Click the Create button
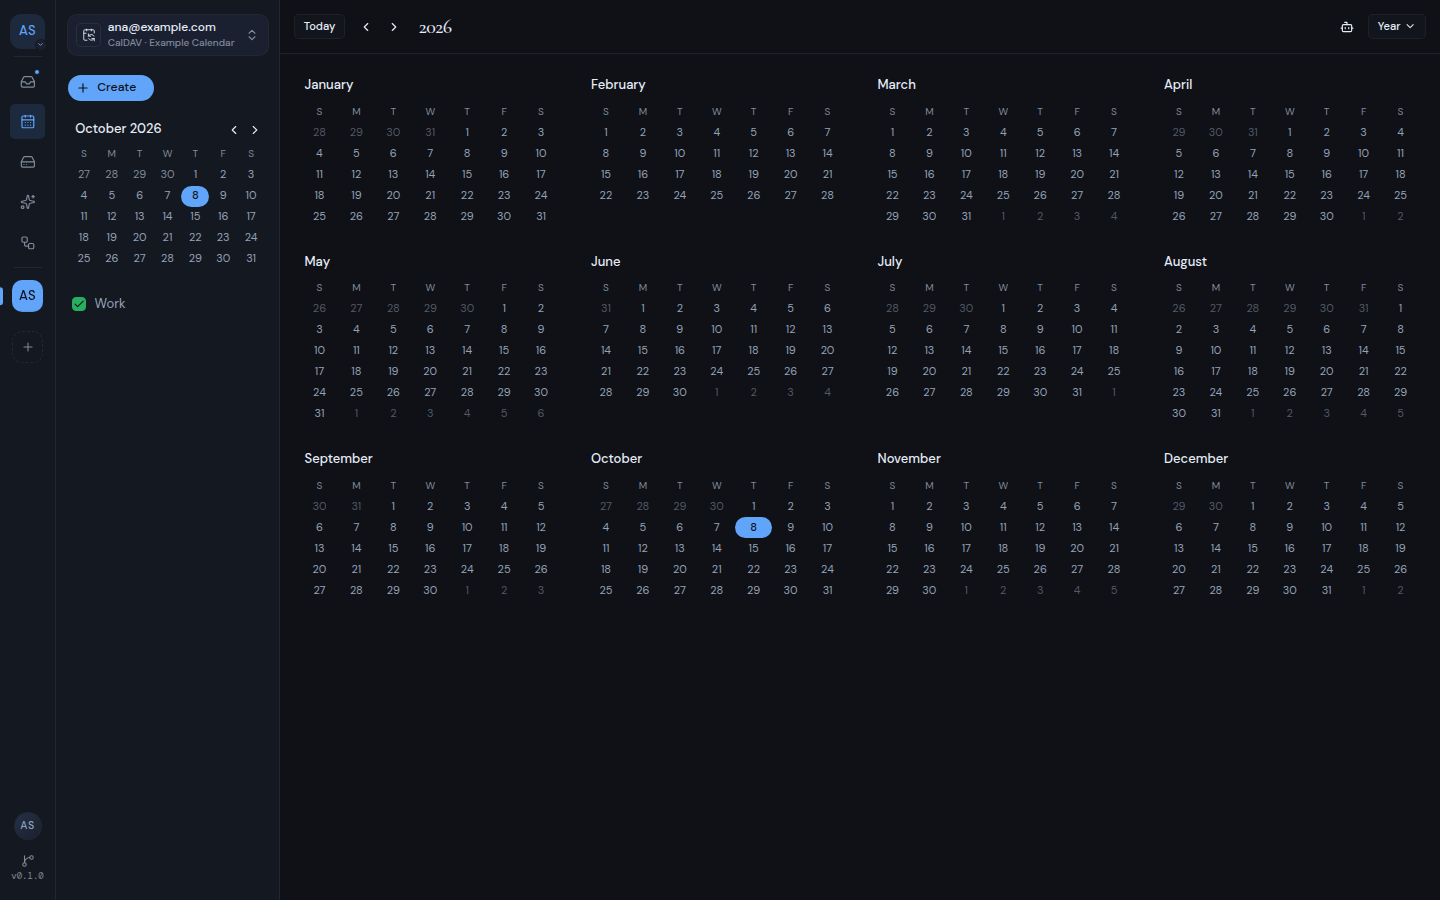 (111, 88)
